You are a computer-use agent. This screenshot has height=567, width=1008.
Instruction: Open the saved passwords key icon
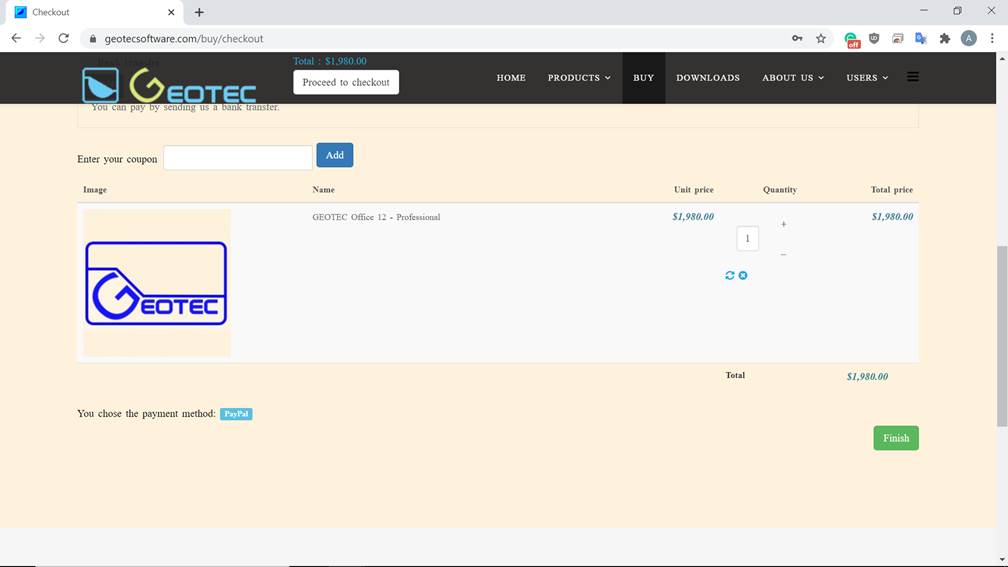[x=797, y=39]
